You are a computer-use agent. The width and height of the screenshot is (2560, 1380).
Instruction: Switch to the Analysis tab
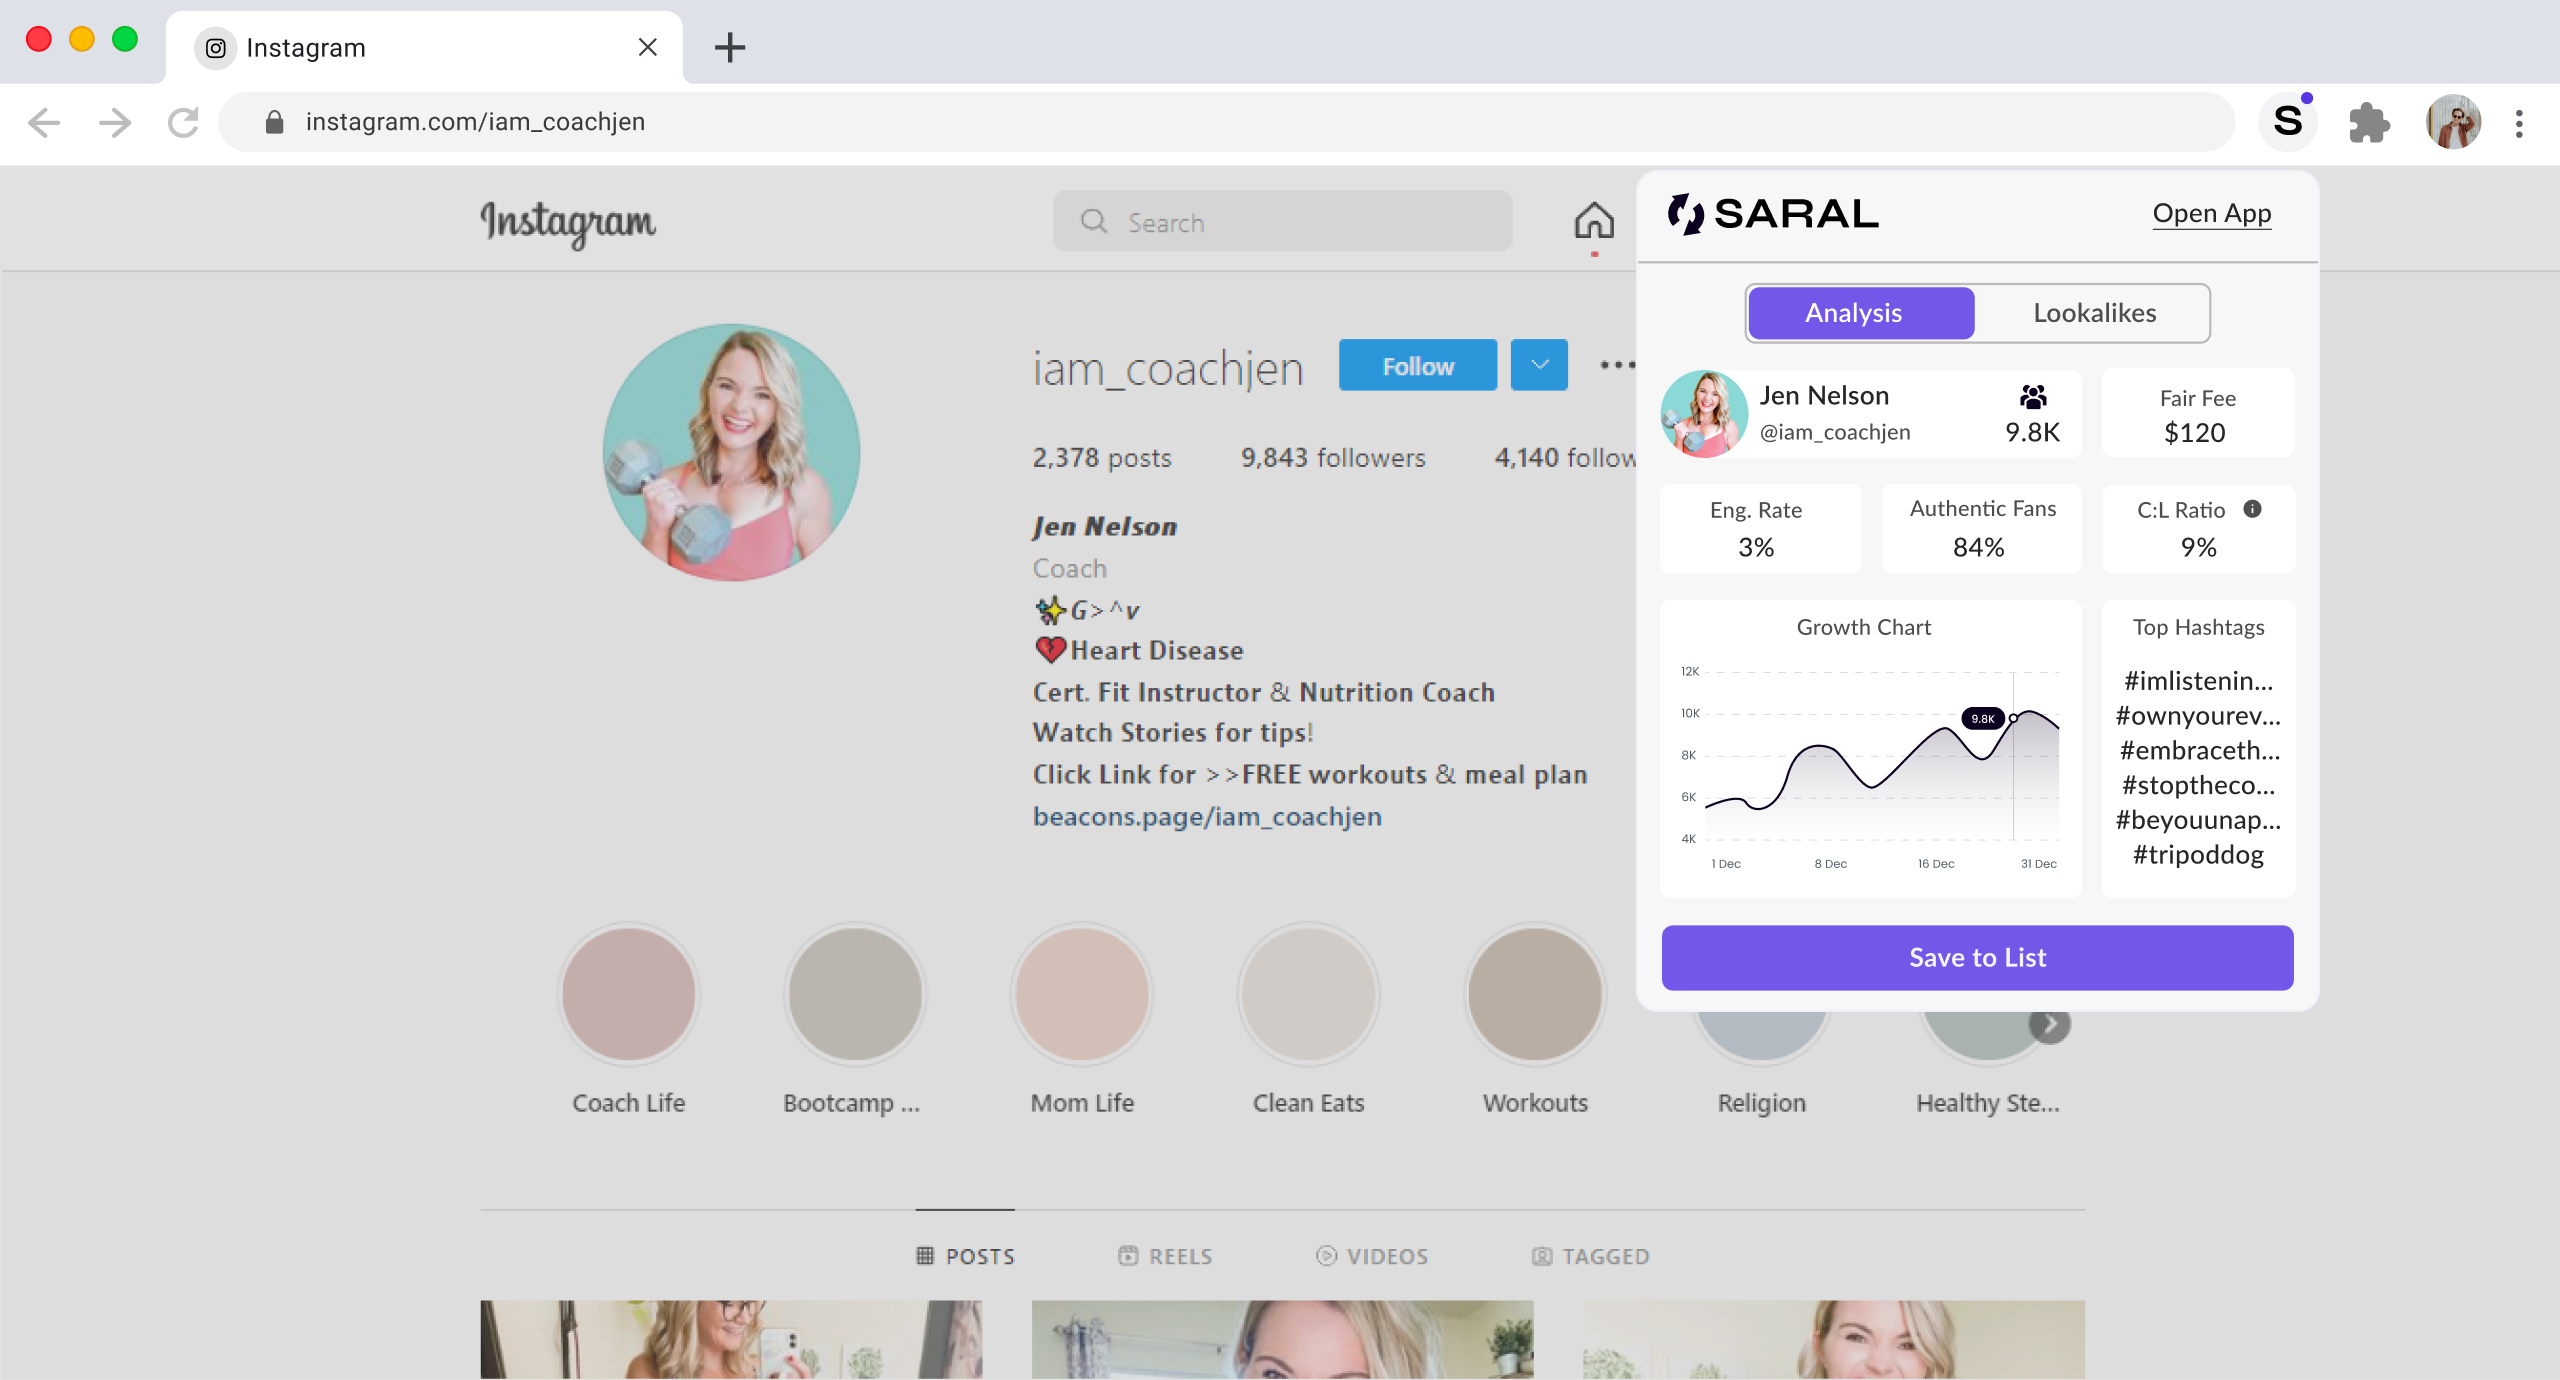[x=1861, y=313]
